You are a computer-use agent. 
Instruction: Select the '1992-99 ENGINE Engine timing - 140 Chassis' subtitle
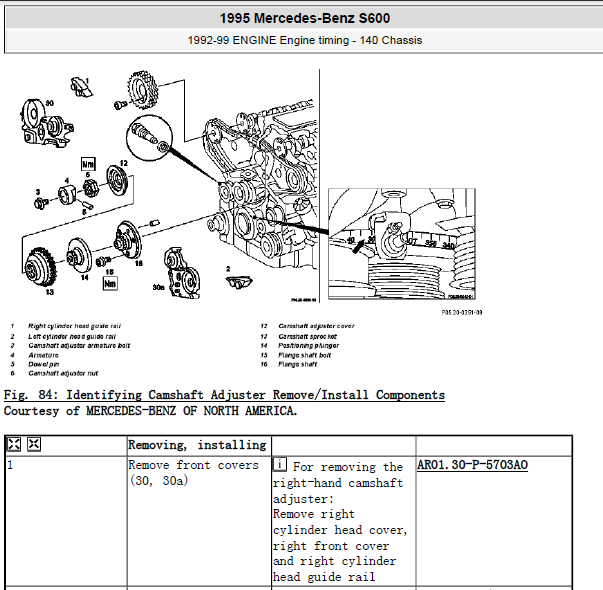pyautogui.click(x=305, y=40)
